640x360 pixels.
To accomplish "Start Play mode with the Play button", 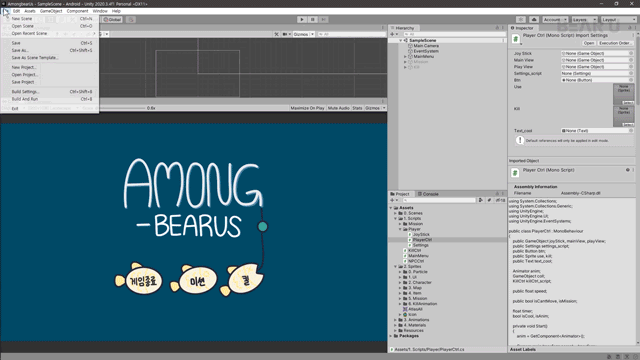I will point(302,20).
